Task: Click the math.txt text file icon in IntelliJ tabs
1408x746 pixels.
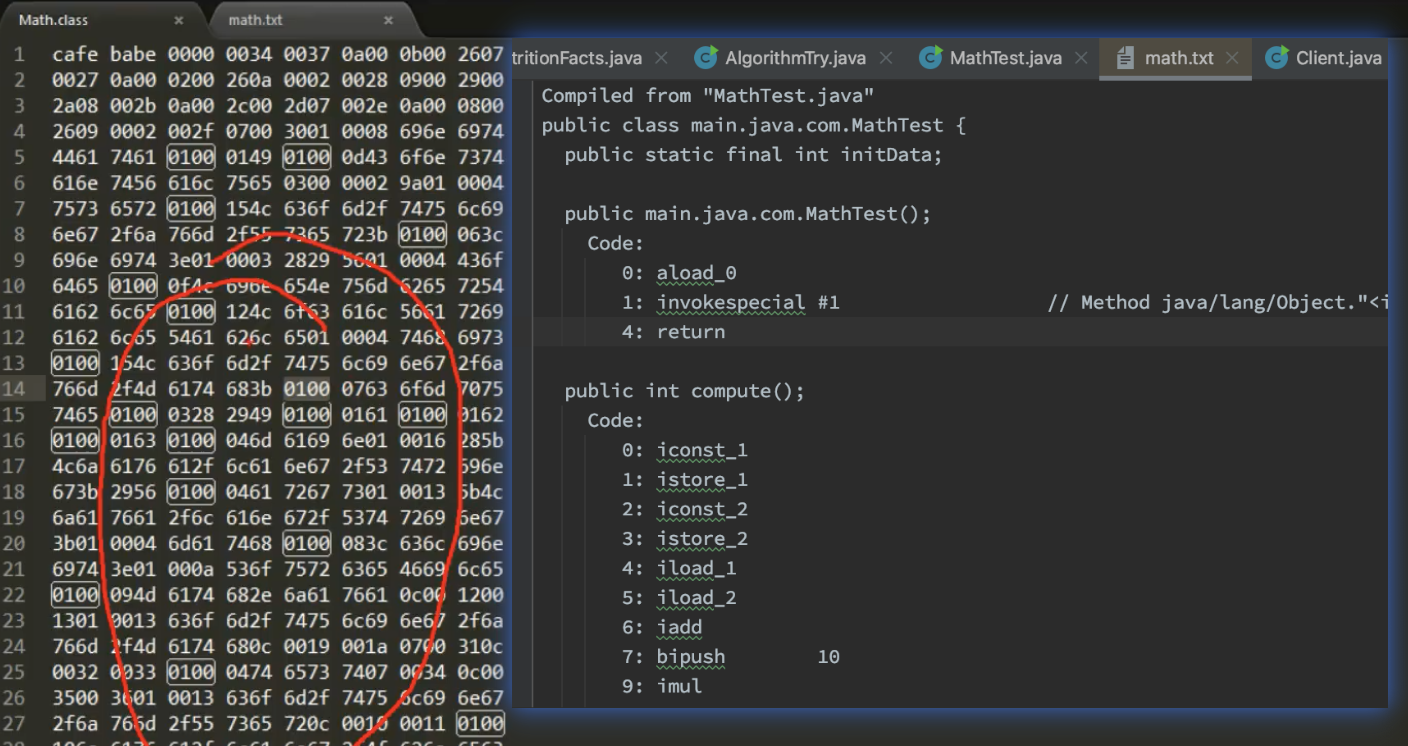Action: coord(1125,58)
